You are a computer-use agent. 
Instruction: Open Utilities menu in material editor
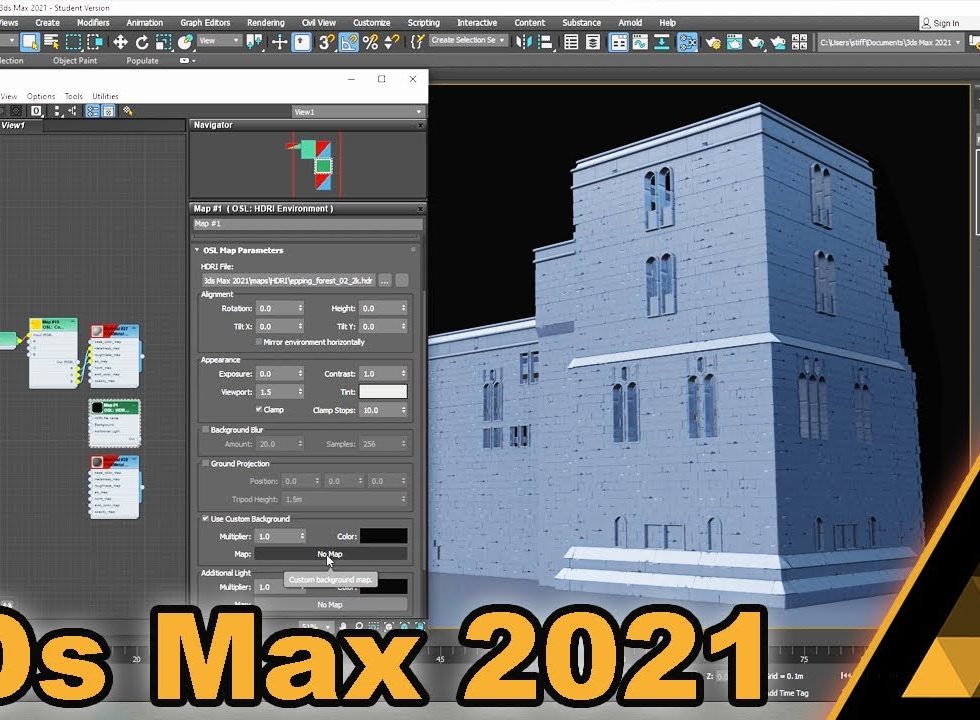pos(105,96)
